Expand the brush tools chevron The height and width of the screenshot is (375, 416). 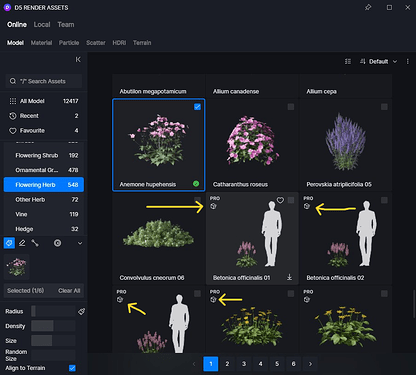pyautogui.click(x=80, y=243)
